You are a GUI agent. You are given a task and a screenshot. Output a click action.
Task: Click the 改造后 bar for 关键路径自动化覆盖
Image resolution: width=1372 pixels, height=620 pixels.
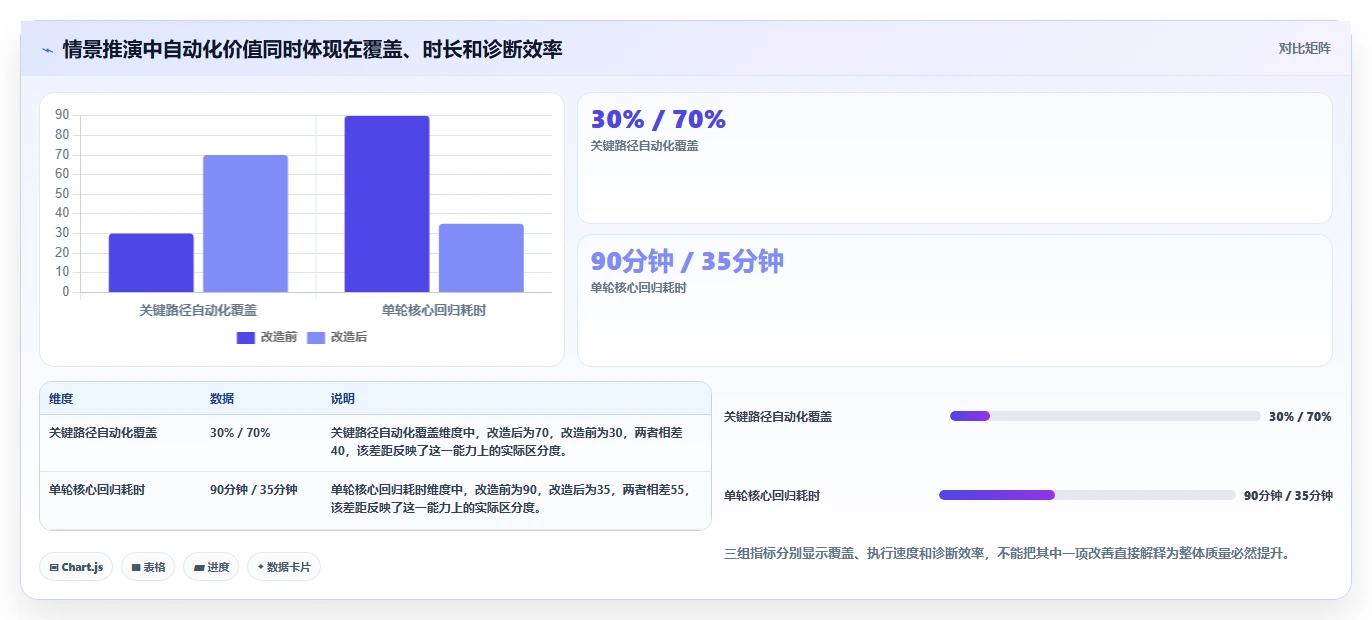(x=245, y=224)
